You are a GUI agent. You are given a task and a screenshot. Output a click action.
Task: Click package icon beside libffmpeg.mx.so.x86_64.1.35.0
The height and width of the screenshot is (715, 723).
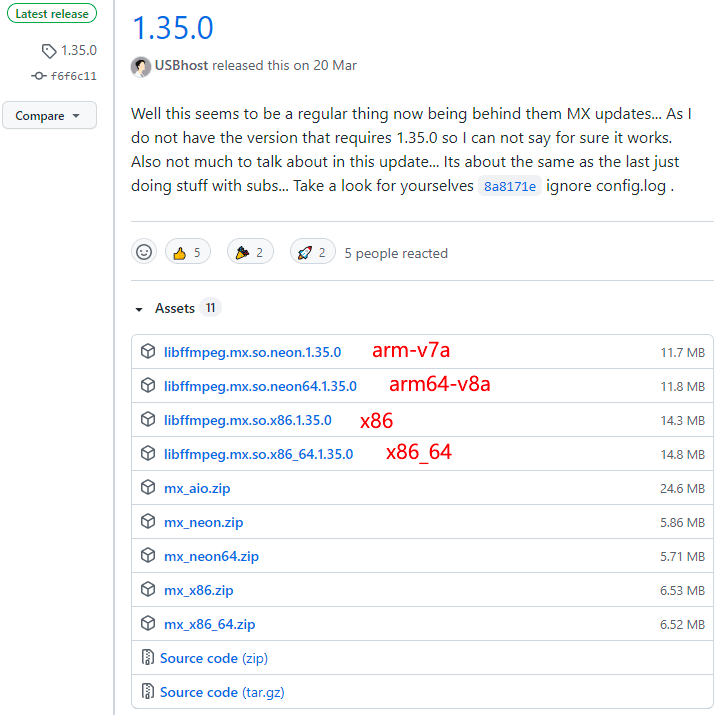(x=148, y=454)
